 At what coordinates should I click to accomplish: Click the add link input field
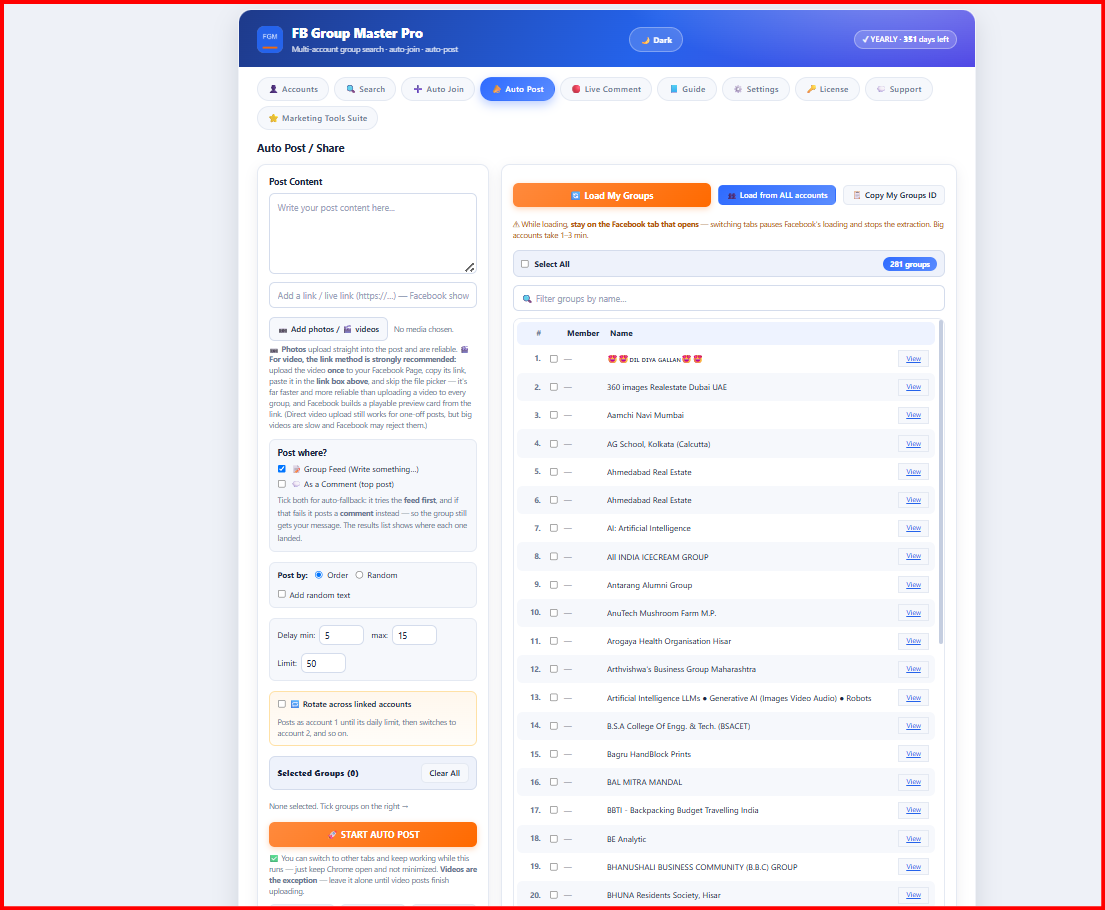373,296
